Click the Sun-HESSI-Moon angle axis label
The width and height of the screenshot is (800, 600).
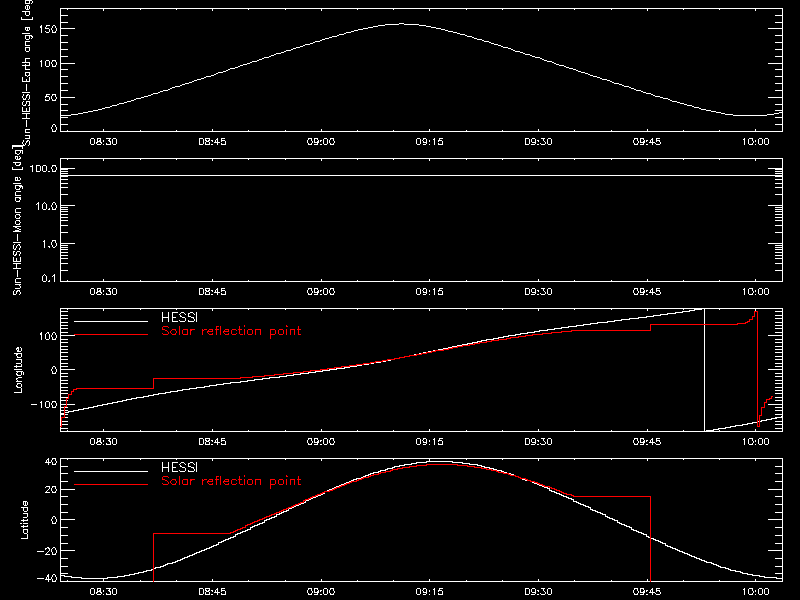pyautogui.click(x=18, y=220)
